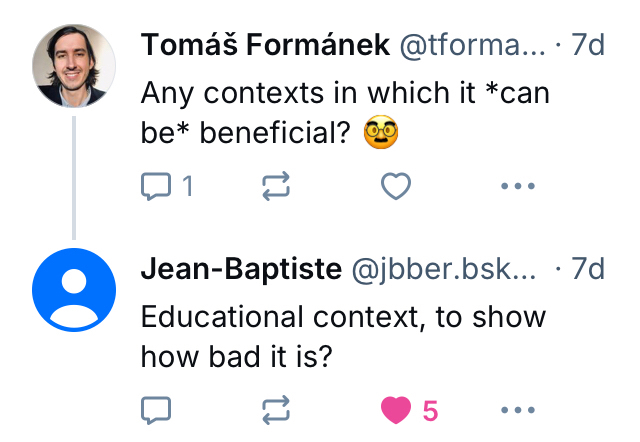
Task: Open more options on Tomáš's post
Action: [x=517, y=186]
